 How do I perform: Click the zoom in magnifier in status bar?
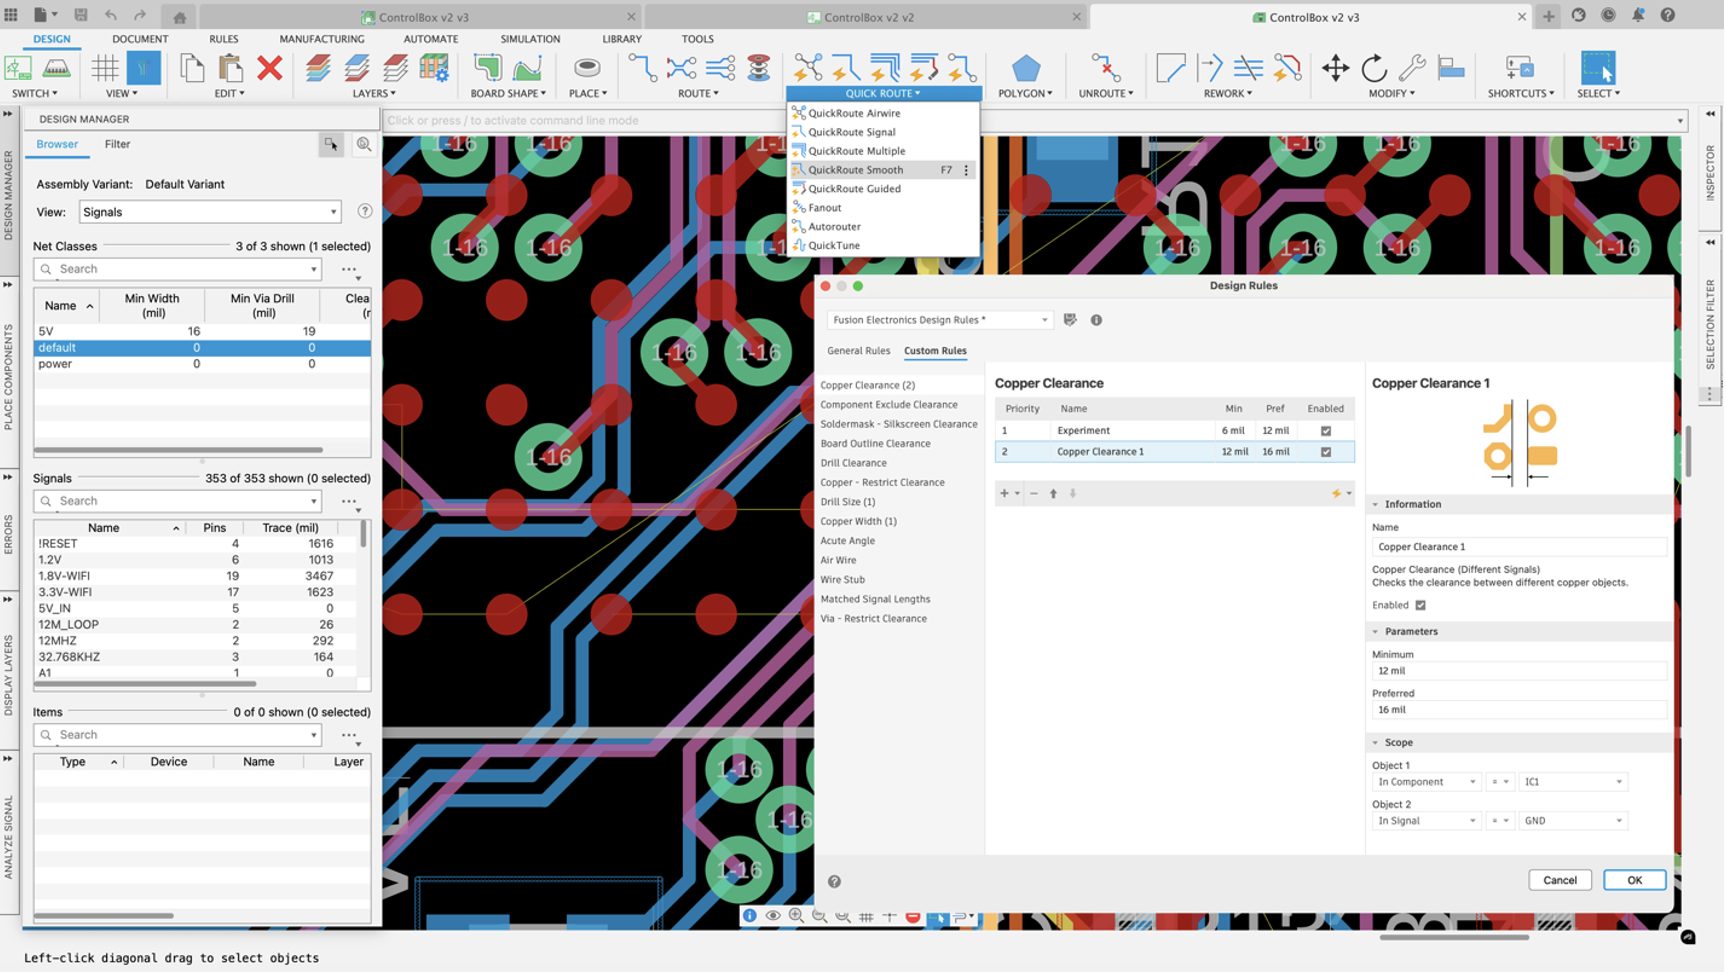(x=796, y=916)
